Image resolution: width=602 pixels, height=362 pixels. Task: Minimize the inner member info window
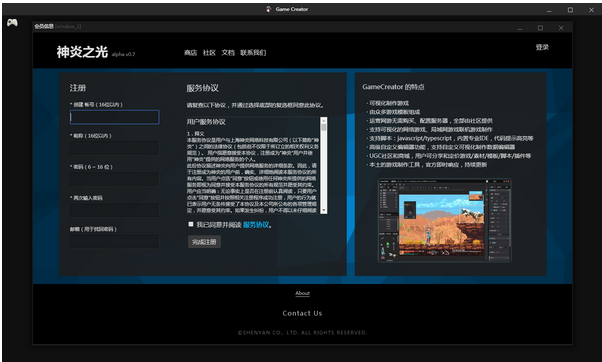coord(520,28)
